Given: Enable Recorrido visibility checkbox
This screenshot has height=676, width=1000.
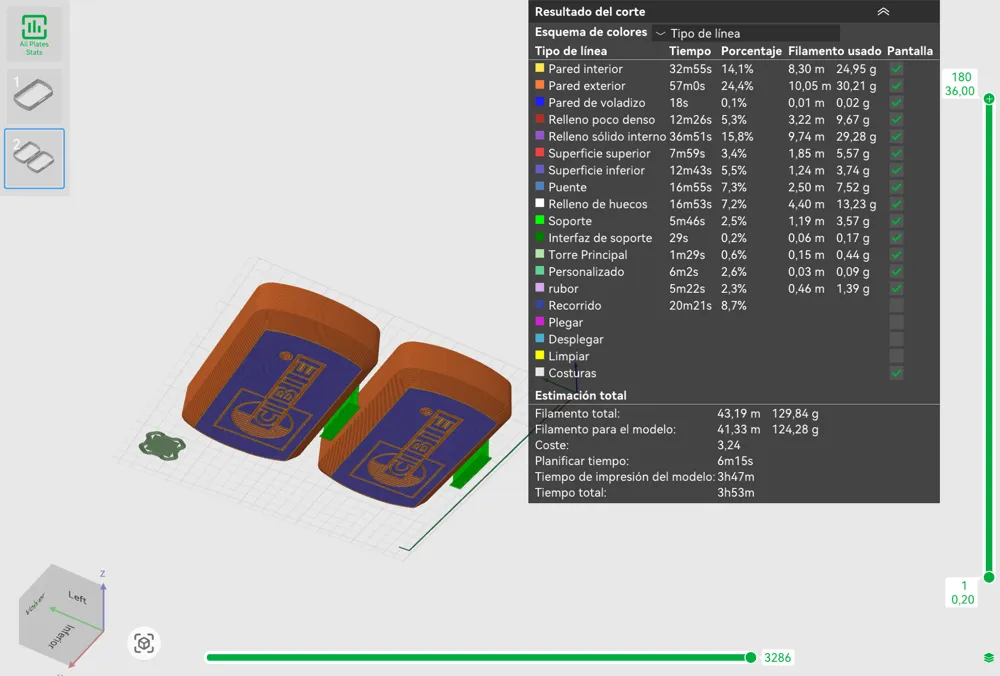Looking at the screenshot, I should pyautogui.click(x=897, y=305).
